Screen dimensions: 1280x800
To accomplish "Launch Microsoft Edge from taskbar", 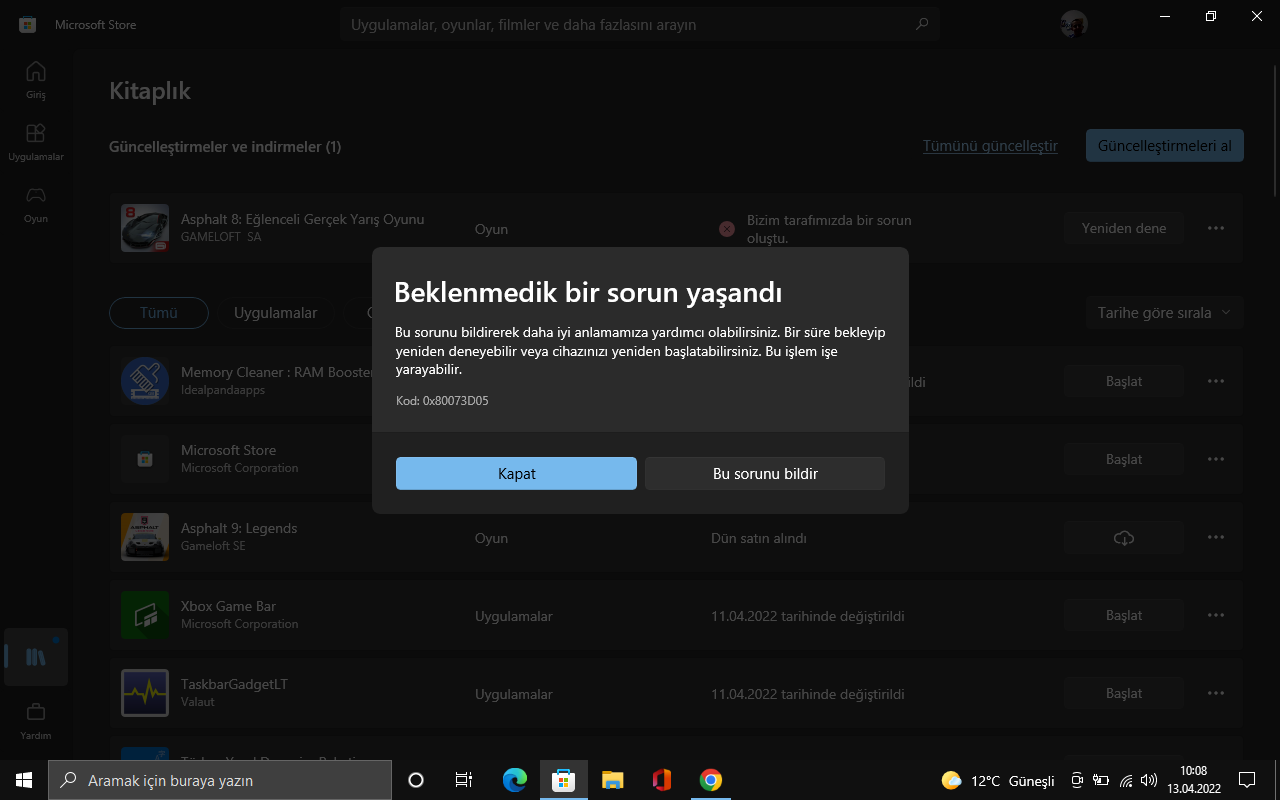I will pos(515,780).
